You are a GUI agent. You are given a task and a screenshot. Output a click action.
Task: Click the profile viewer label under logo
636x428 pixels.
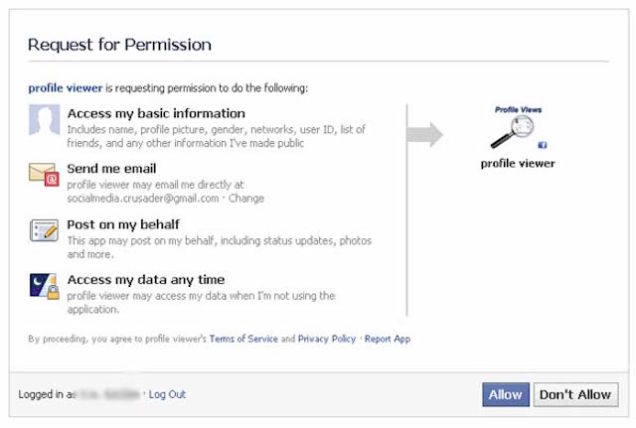point(517,163)
